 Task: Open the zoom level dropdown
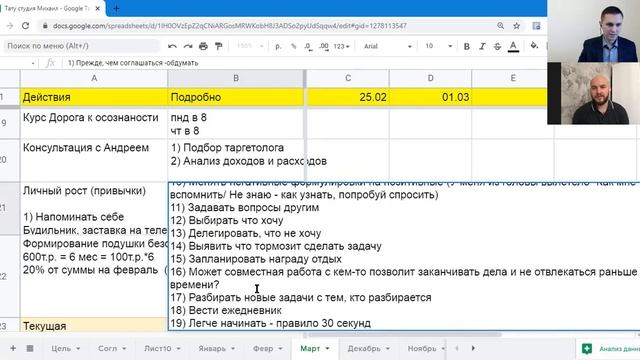pos(250,46)
